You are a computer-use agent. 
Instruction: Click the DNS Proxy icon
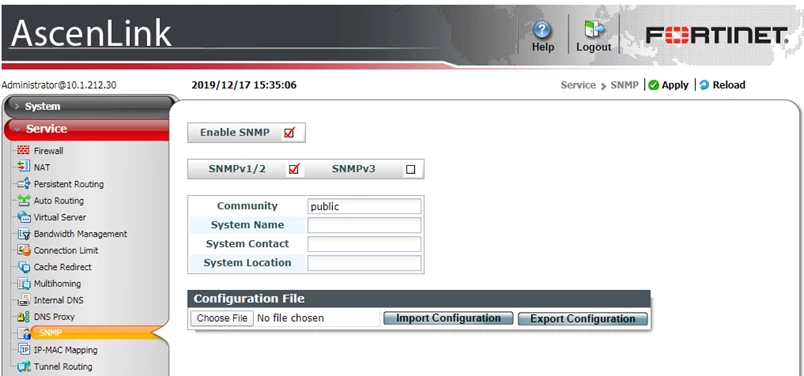tap(24, 316)
